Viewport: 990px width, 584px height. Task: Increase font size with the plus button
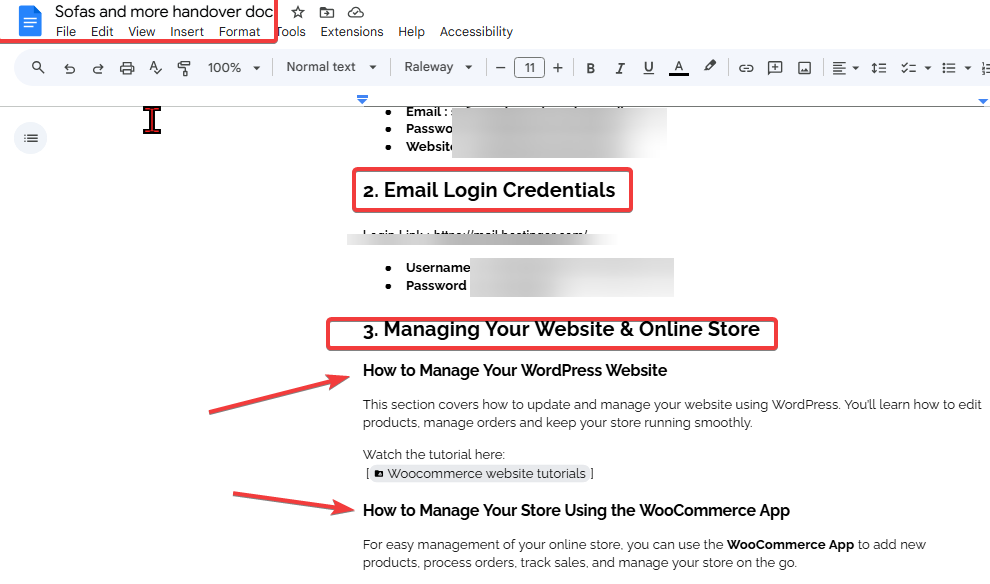[x=558, y=68]
